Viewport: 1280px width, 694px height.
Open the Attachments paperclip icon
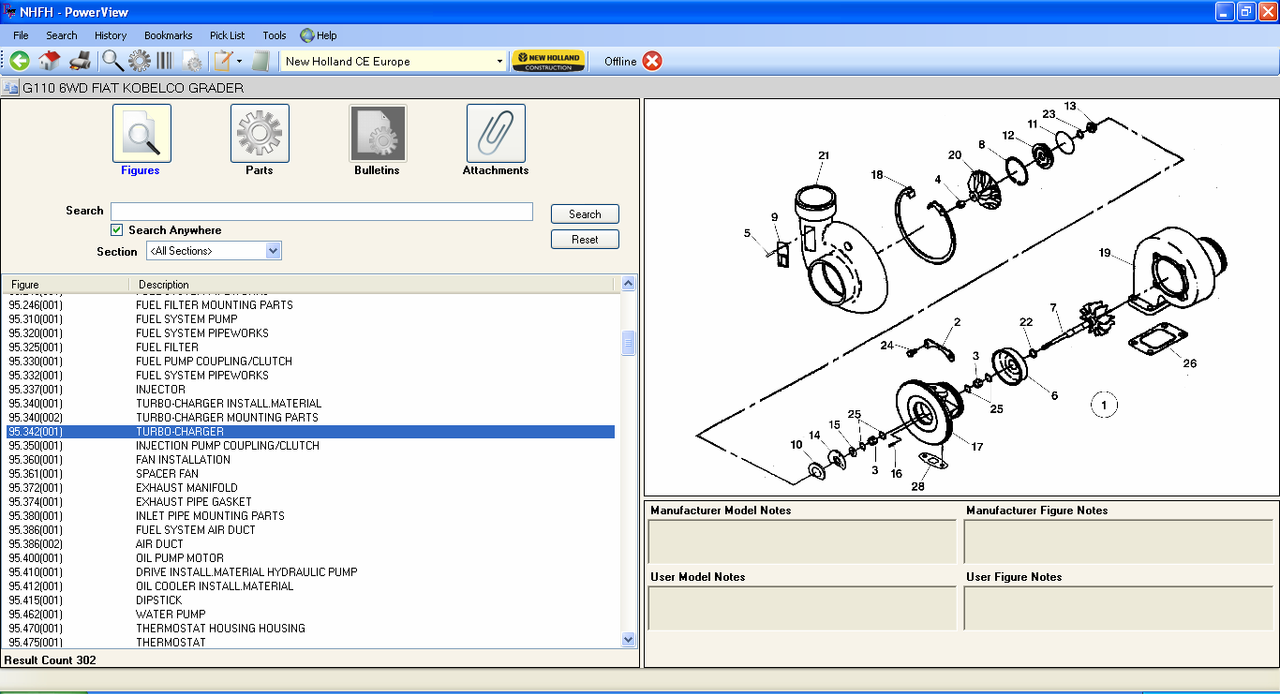click(x=496, y=133)
